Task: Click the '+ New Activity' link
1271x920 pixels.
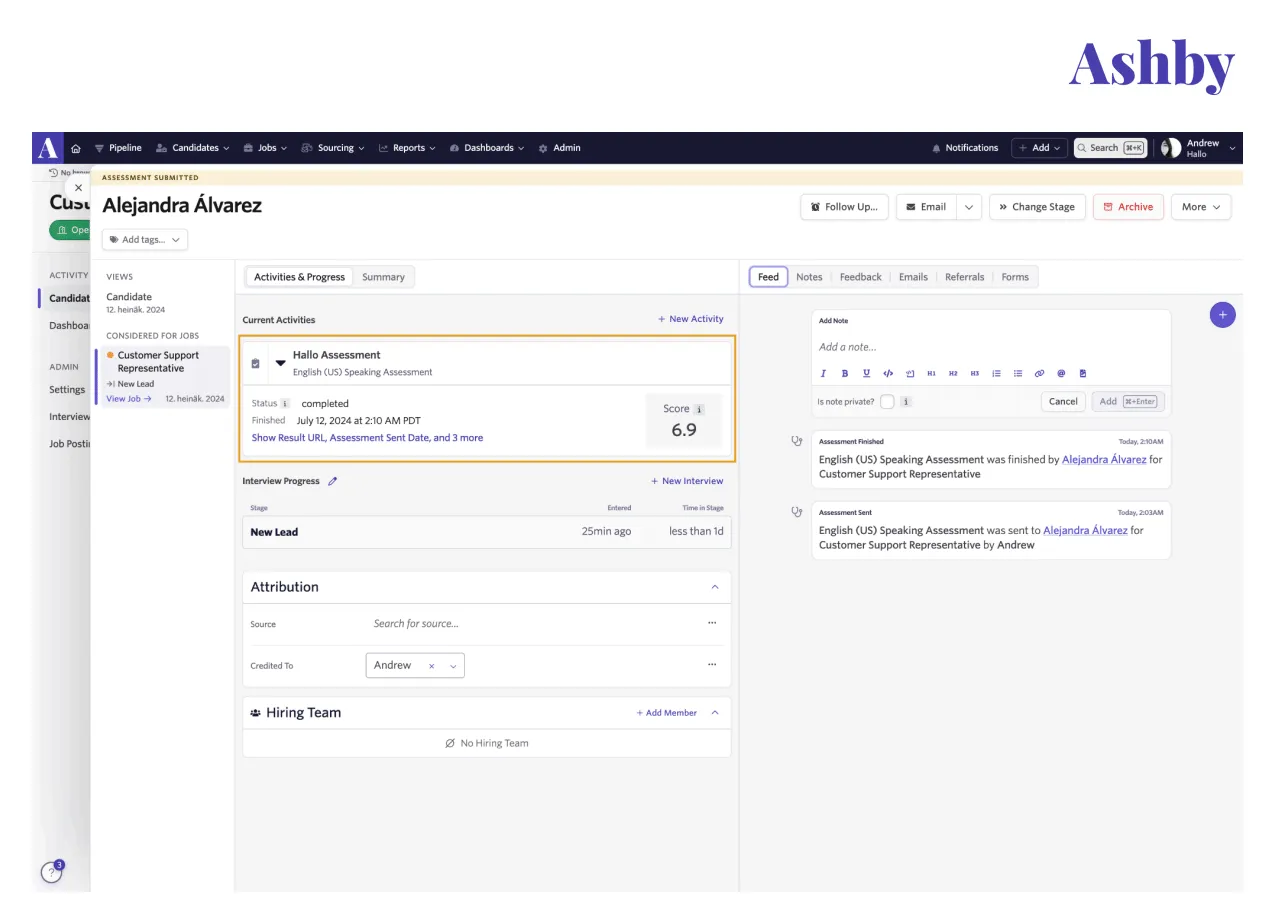Action: (691, 319)
